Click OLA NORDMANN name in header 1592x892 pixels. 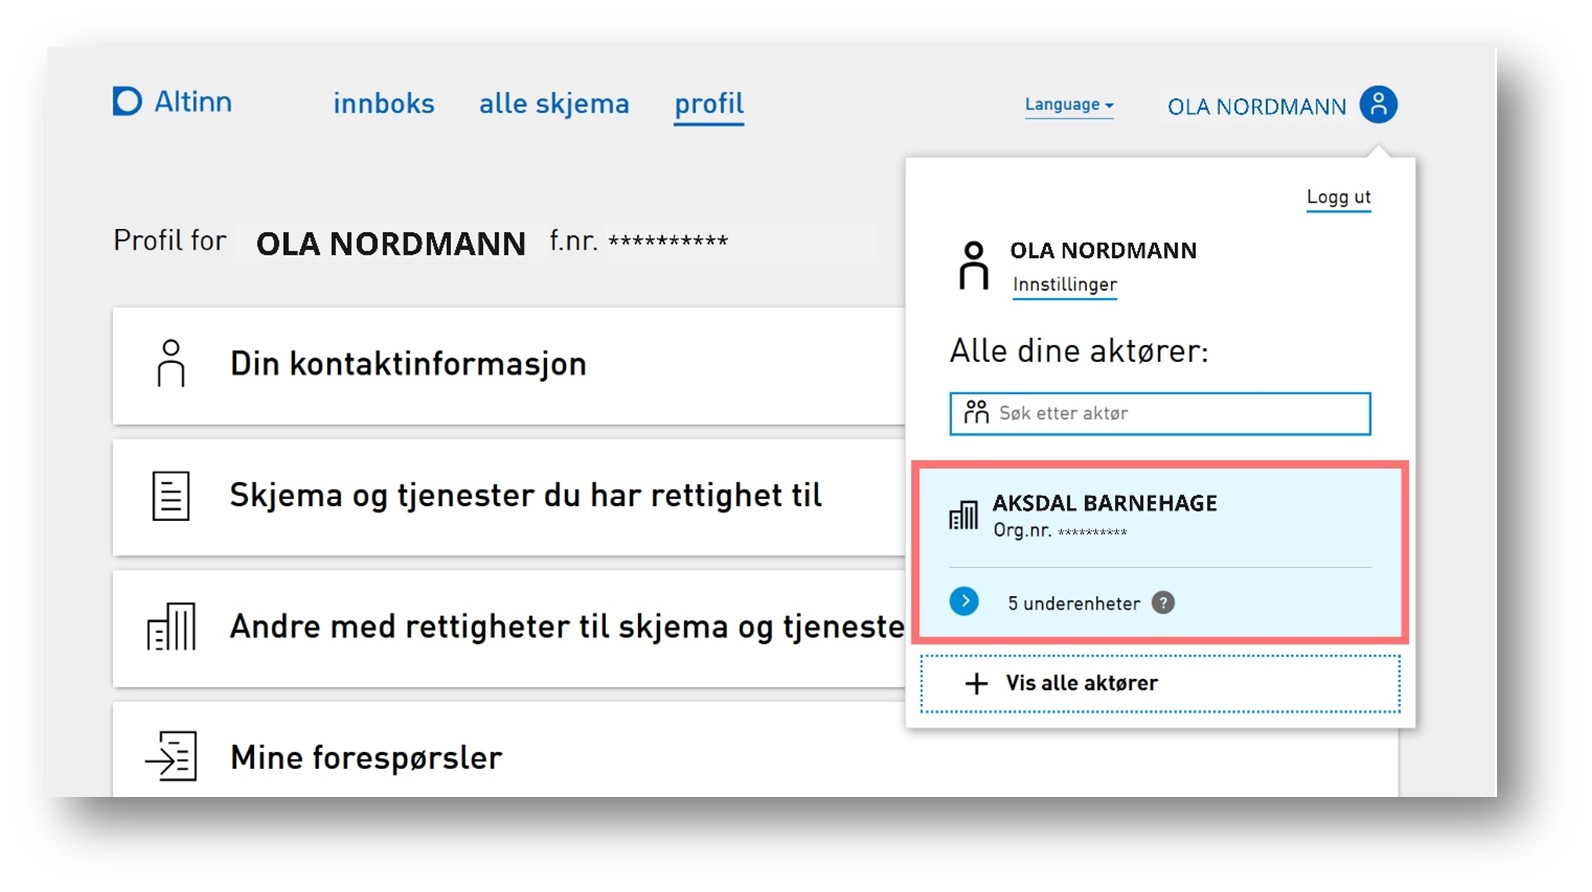[1257, 106]
